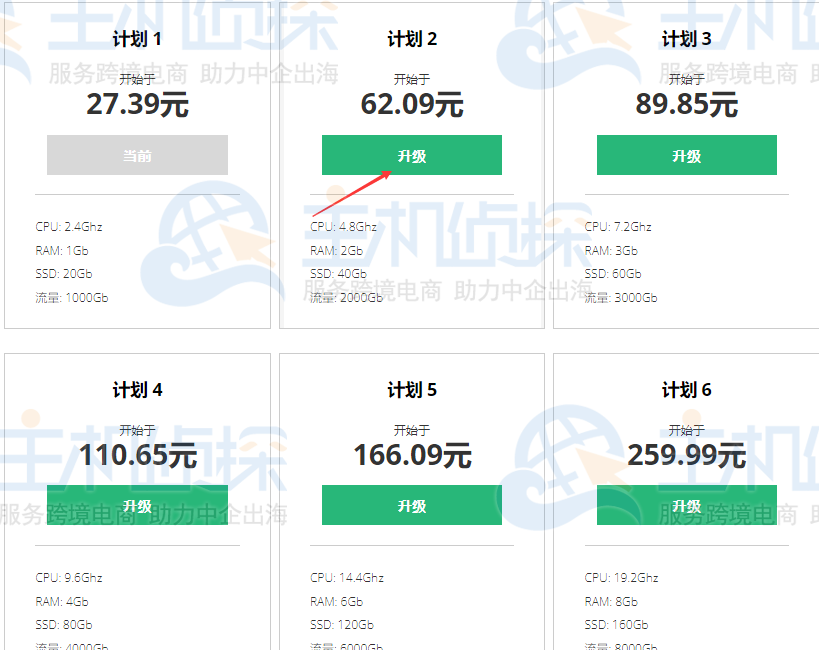Screen dimensions: 819x650
Task: Select the 计划 1 plan title
Action: coord(137,38)
